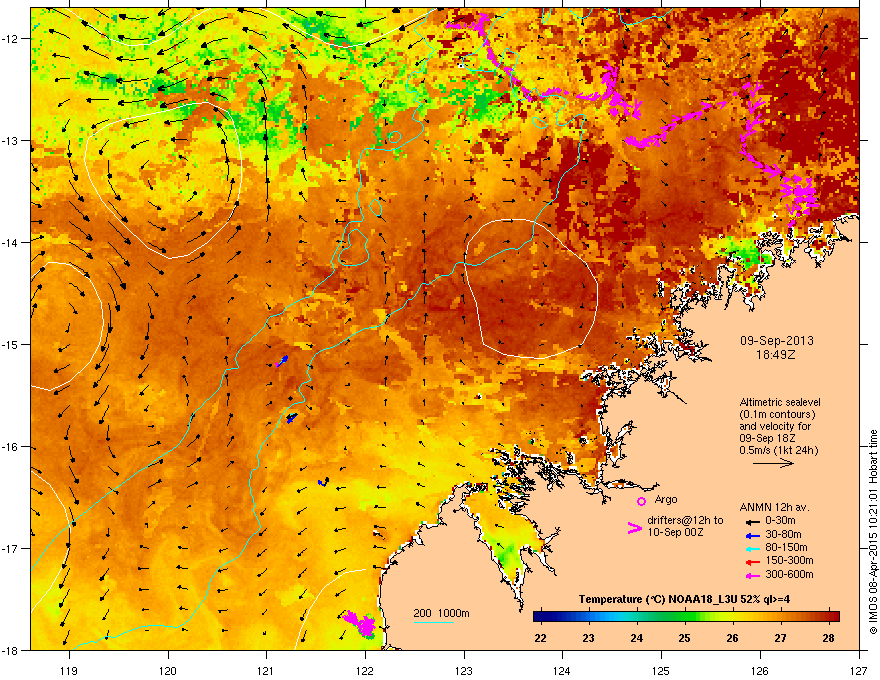Click the 121 longitude axis label
This screenshot has height=680, width=880.
[x=267, y=670]
